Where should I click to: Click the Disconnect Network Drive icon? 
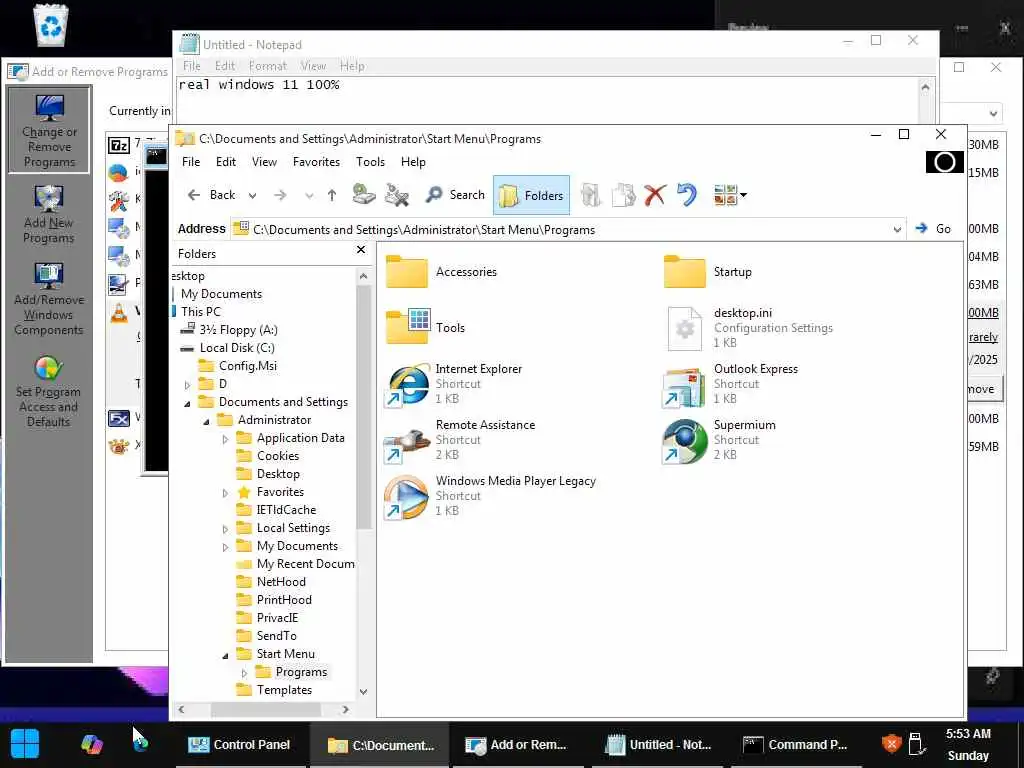click(396, 195)
